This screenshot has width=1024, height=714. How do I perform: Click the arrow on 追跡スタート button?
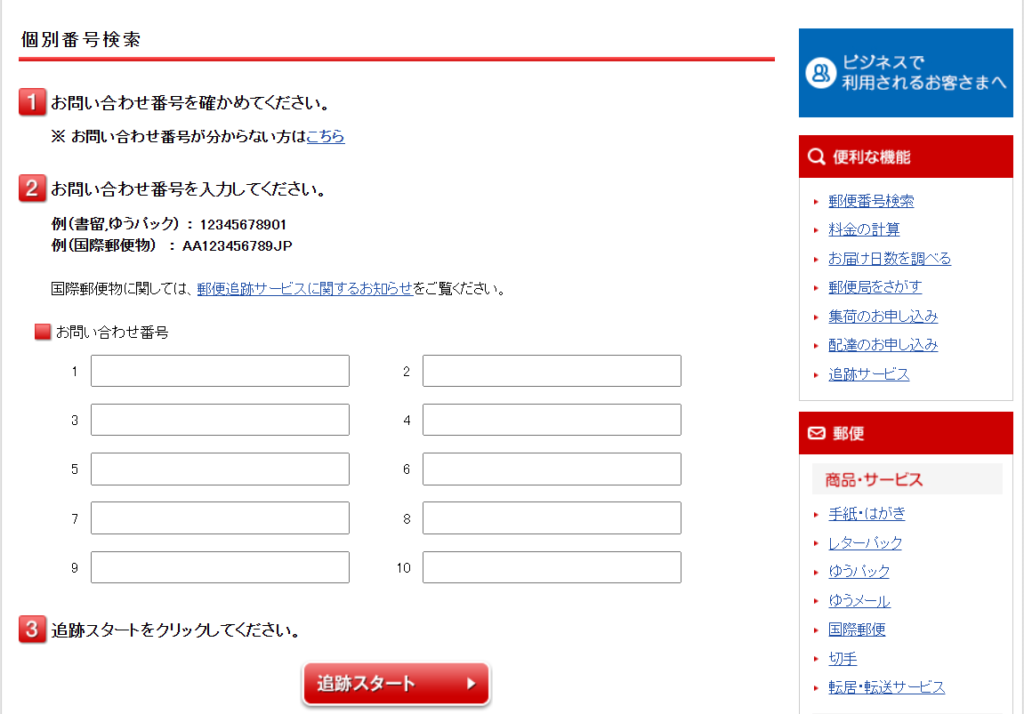click(x=471, y=685)
